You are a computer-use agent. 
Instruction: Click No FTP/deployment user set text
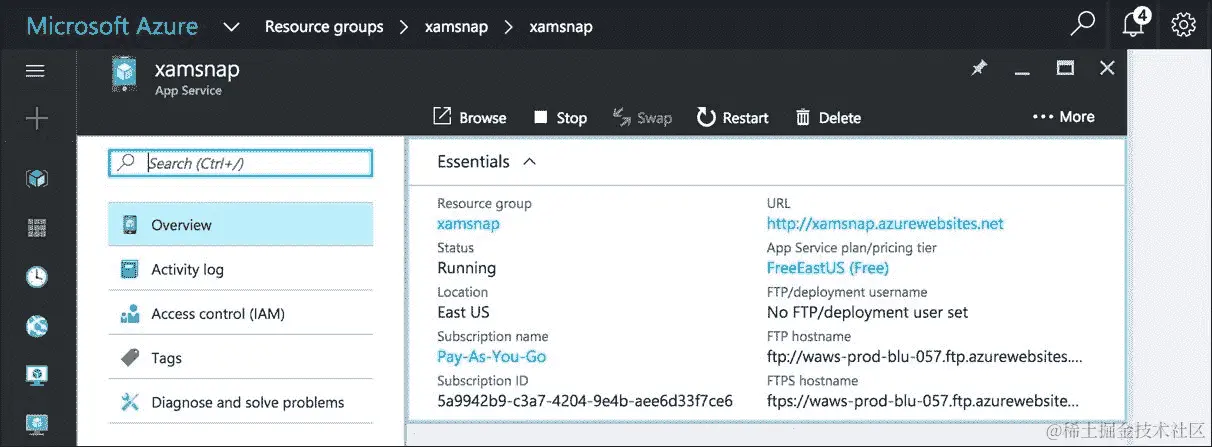pyautogui.click(x=868, y=312)
